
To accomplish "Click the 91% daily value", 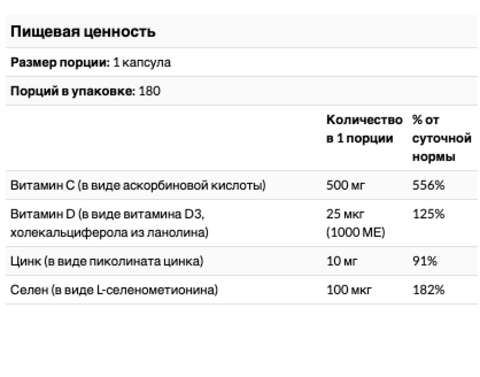I will [425, 261].
